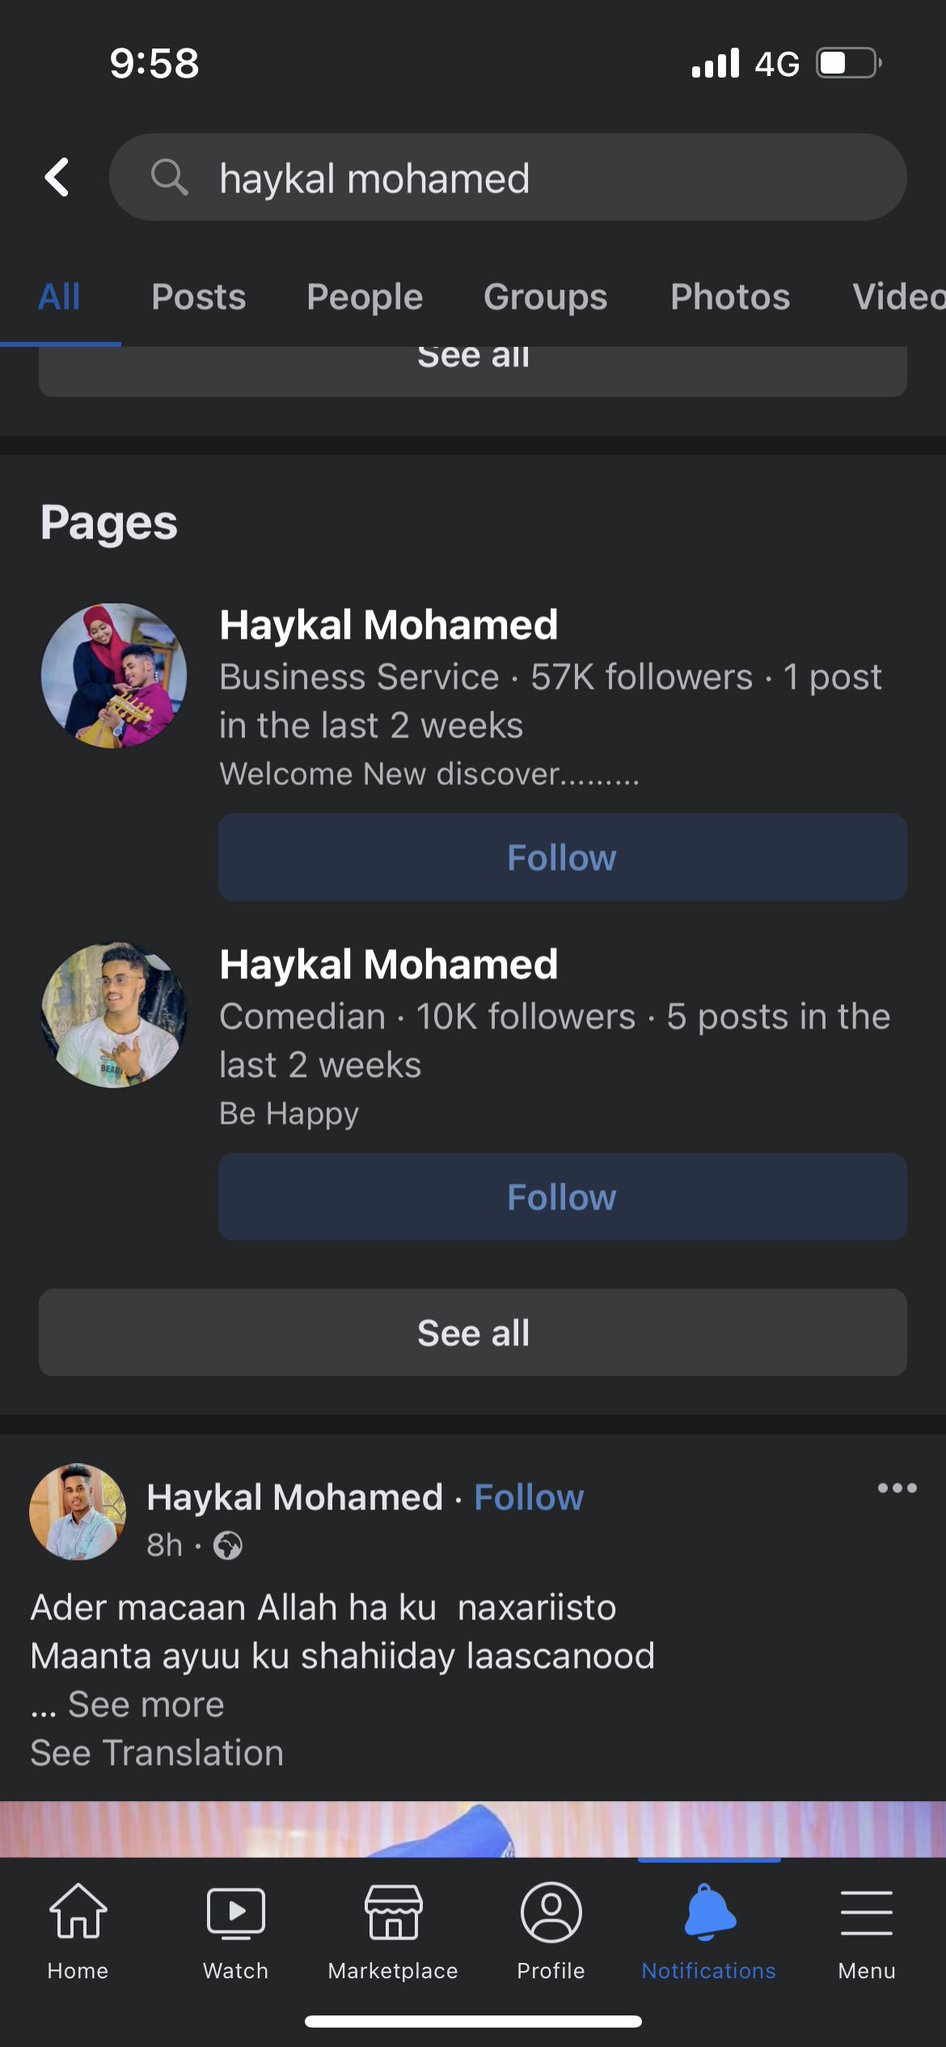Viewport: 946px width, 2047px height.
Task: Follow the Comedian Haykal Mohamed page
Action: coord(562,1197)
